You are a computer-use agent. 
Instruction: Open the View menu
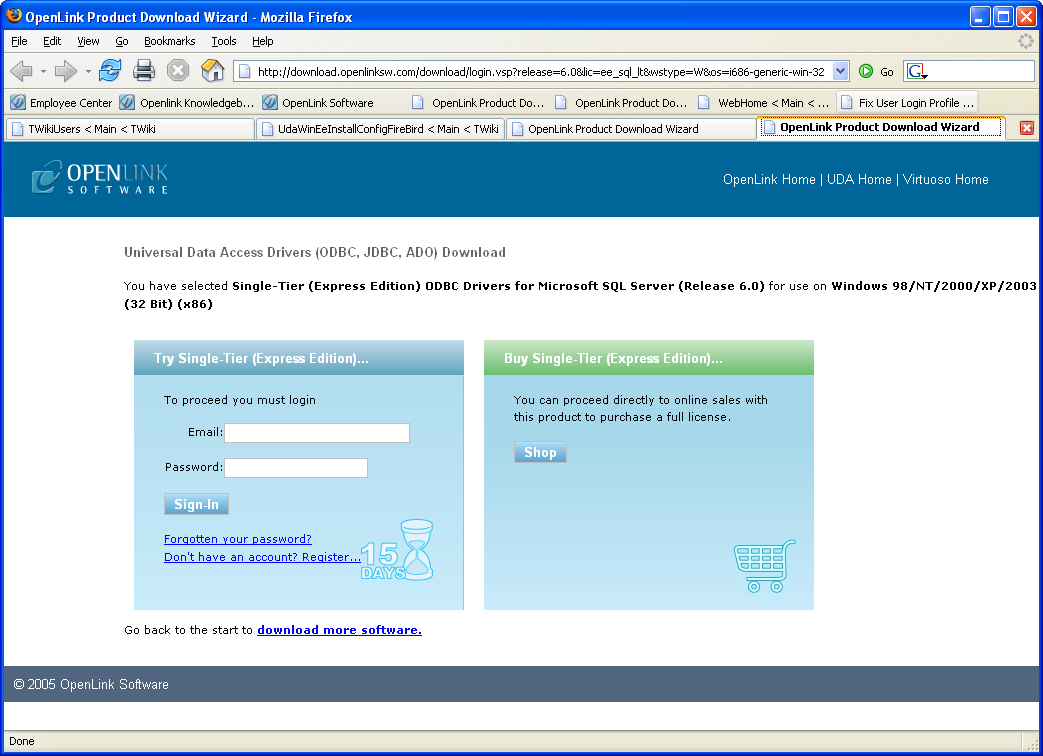[x=88, y=41]
